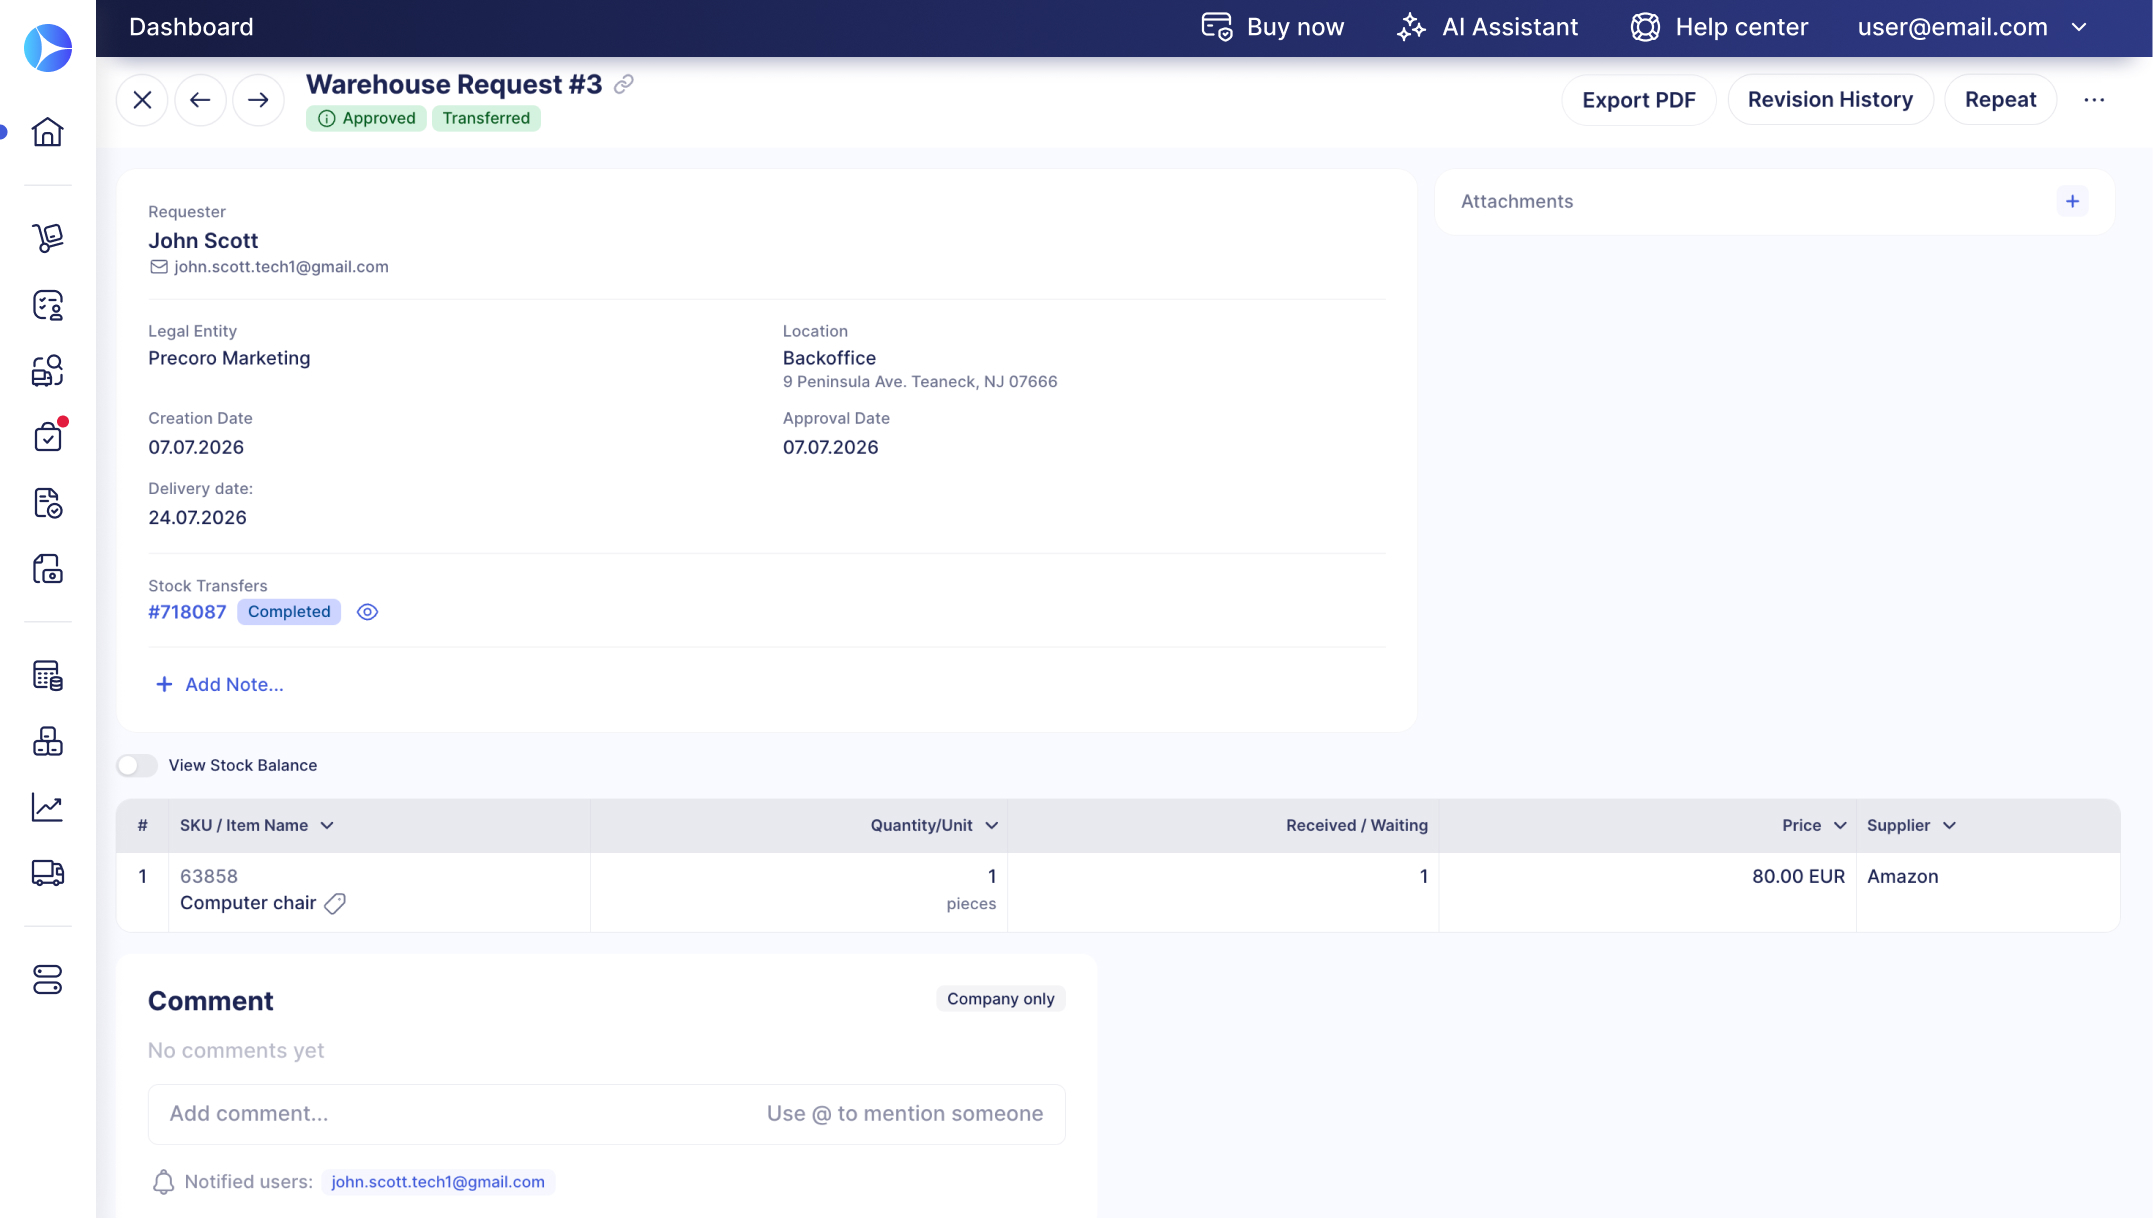Go to next request with right arrow
This screenshot has height=1218, width=2153.
coord(258,100)
